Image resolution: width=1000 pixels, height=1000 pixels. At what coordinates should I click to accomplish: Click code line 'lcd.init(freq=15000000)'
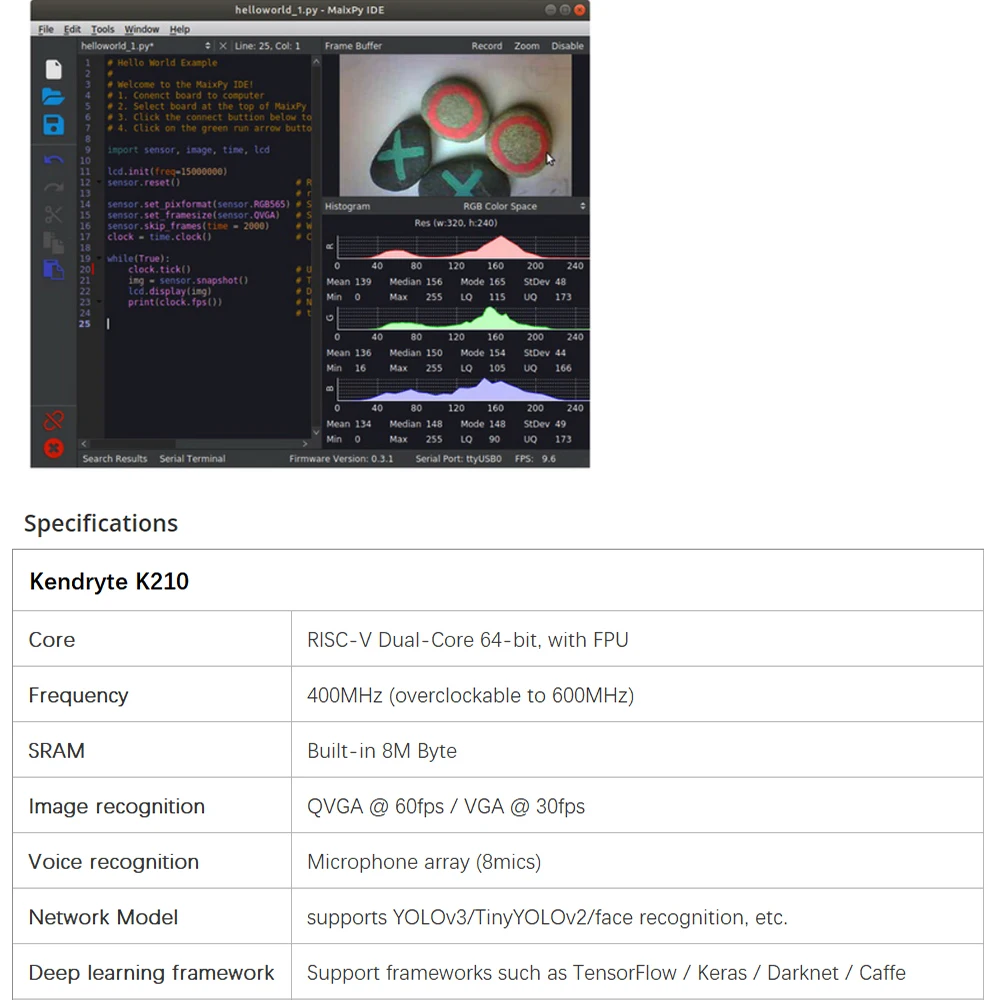(x=167, y=172)
